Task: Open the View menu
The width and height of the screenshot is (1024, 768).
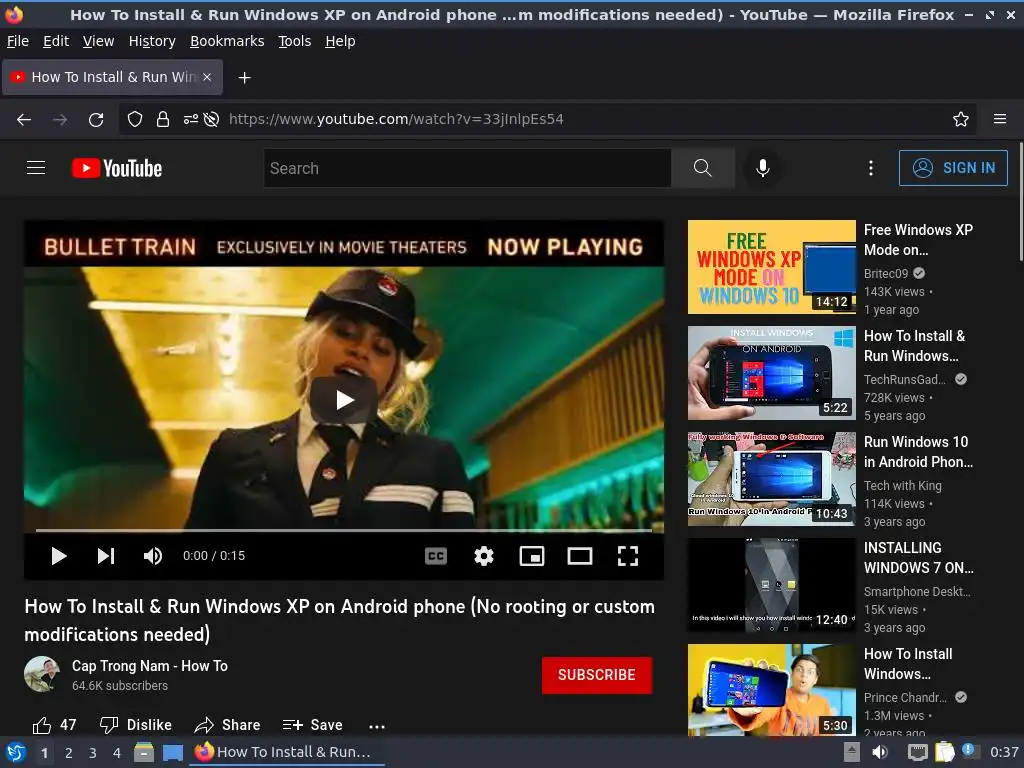Action: (x=99, y=41)
